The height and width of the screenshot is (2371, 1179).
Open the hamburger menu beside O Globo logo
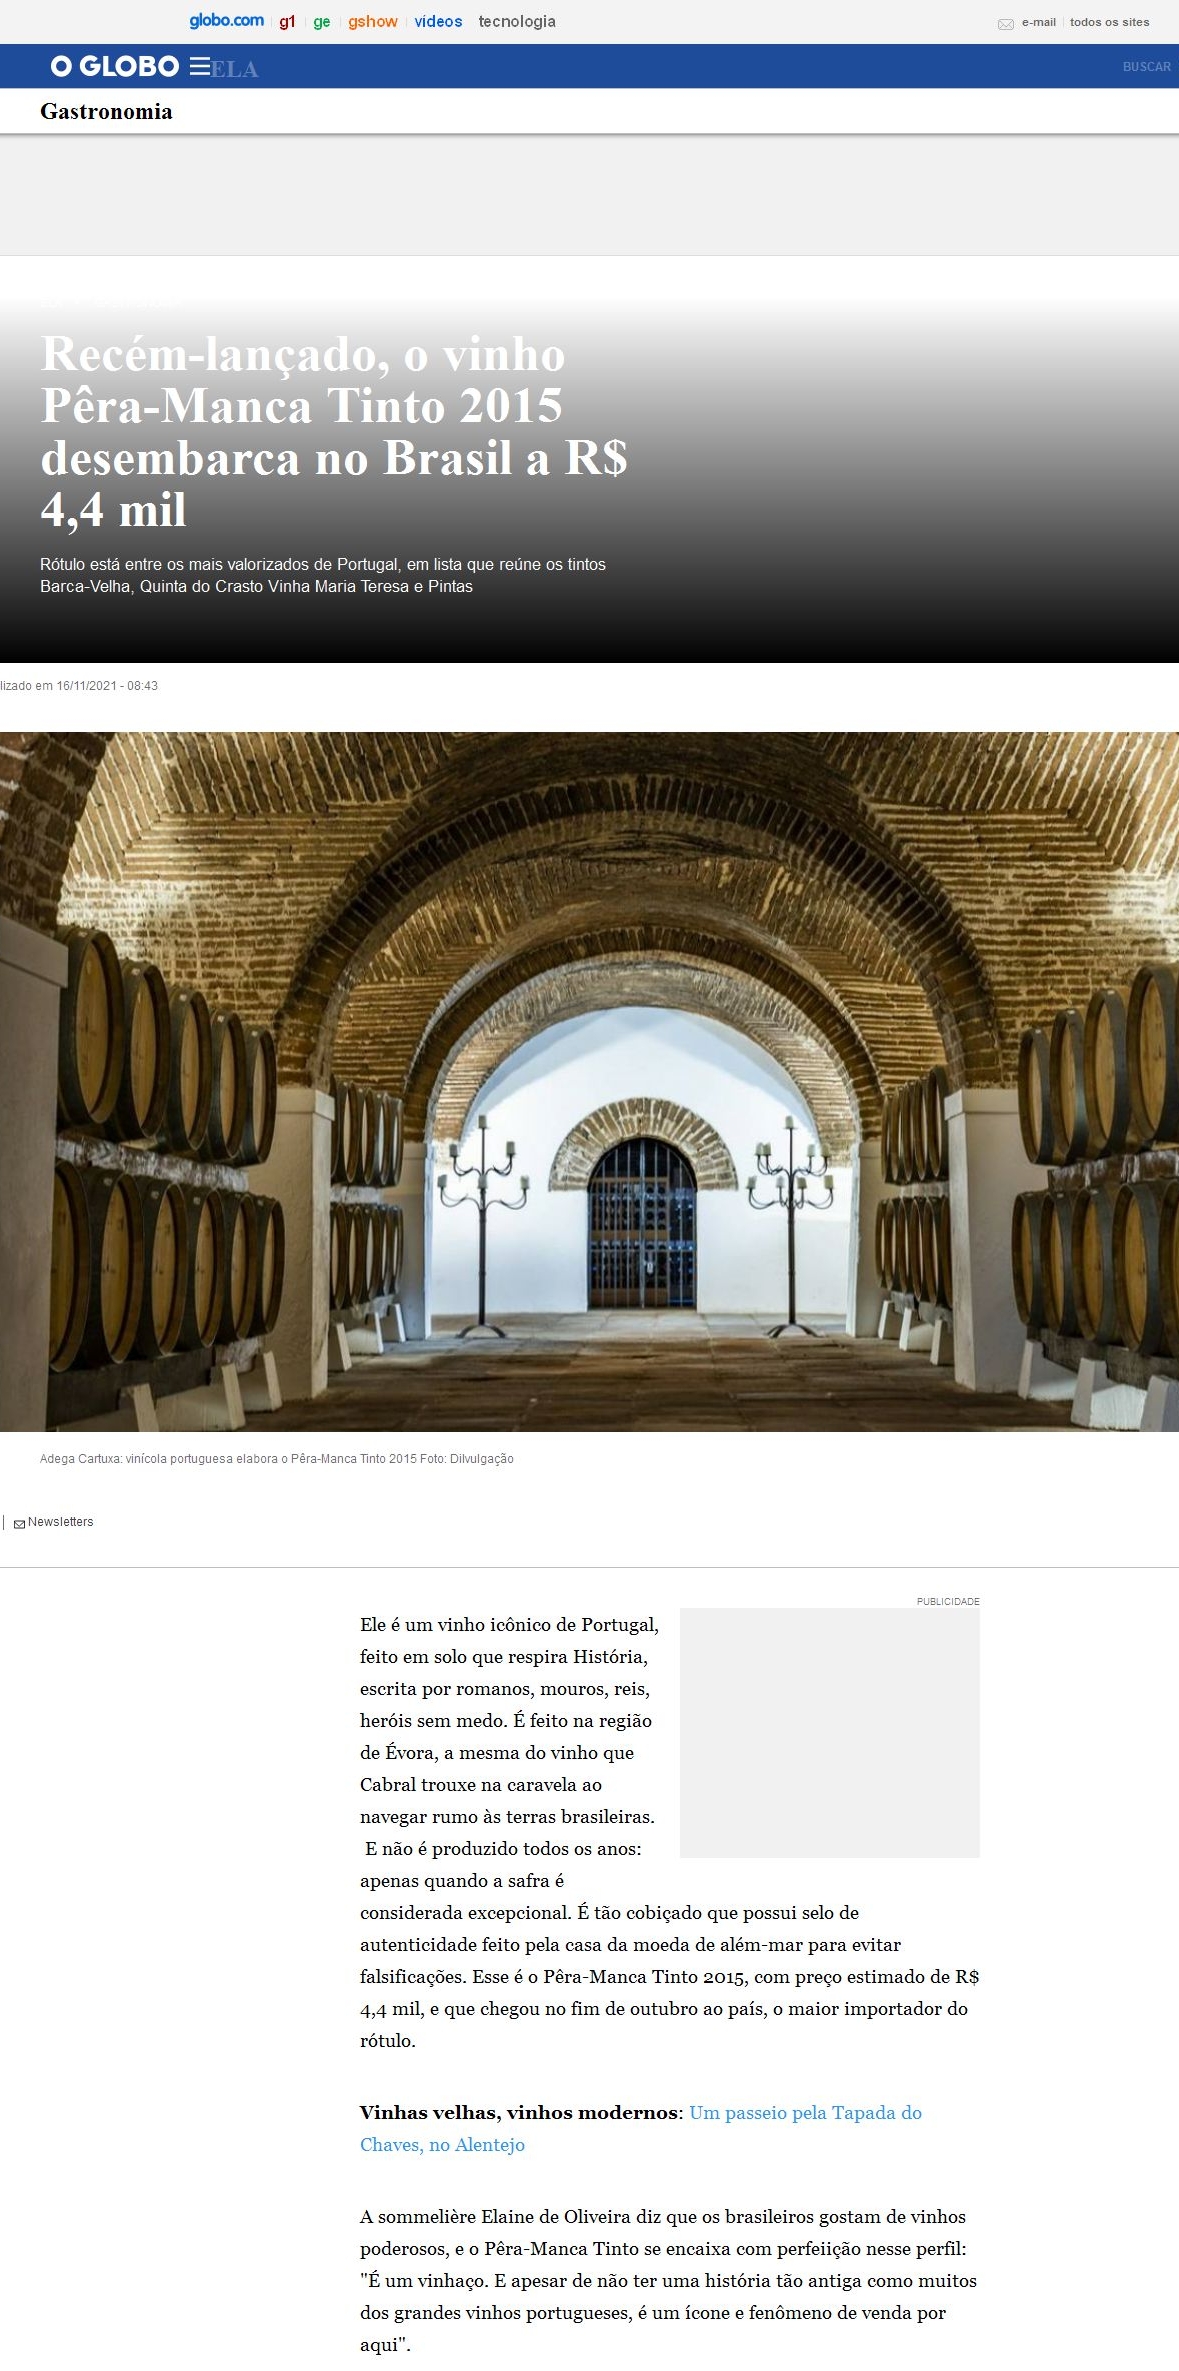pos(199,66)
